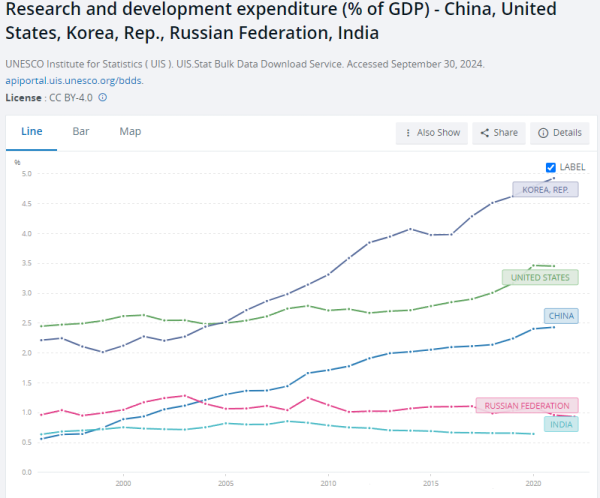Click the RUSSIAN FEDERATION series label

(527, 406)
